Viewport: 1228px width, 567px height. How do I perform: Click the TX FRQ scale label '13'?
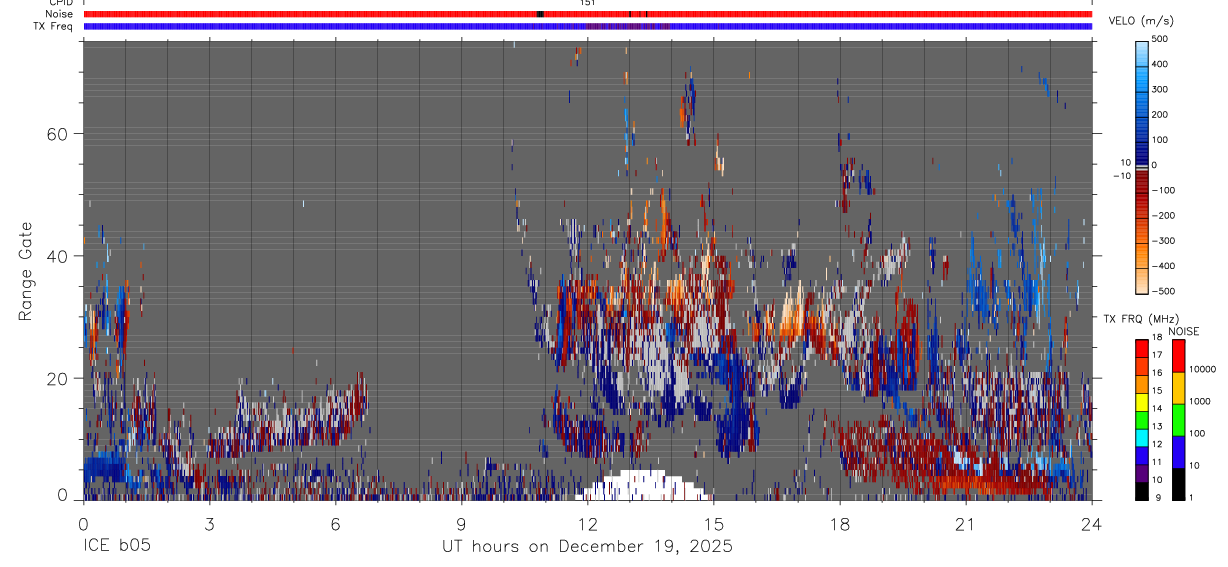tap(1157, 427)
